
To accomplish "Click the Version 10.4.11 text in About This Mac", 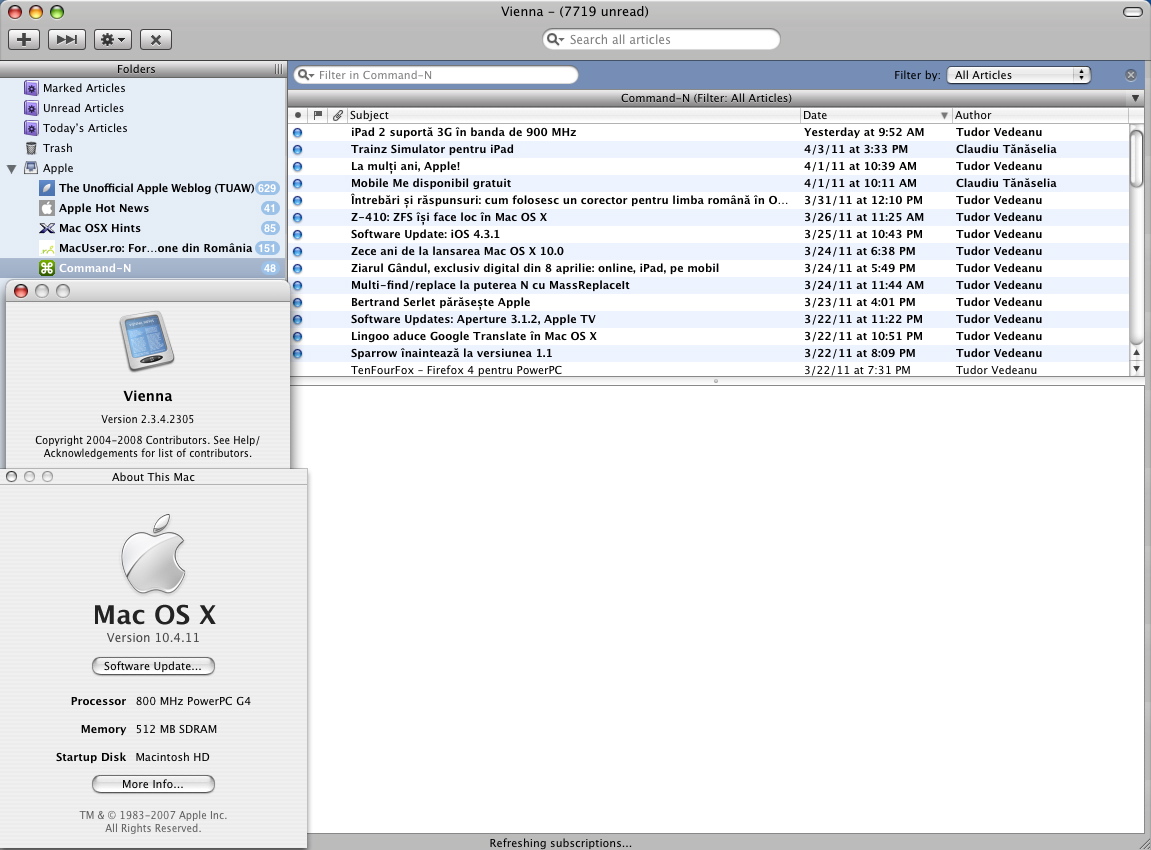I will [153, 638].
